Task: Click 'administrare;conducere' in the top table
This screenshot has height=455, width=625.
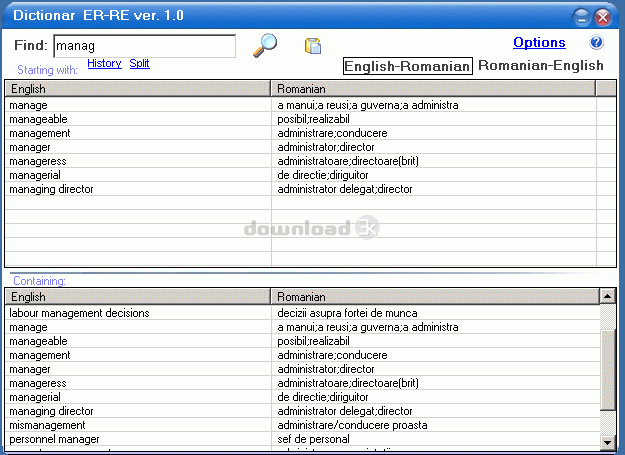Action: click(332, 133)
